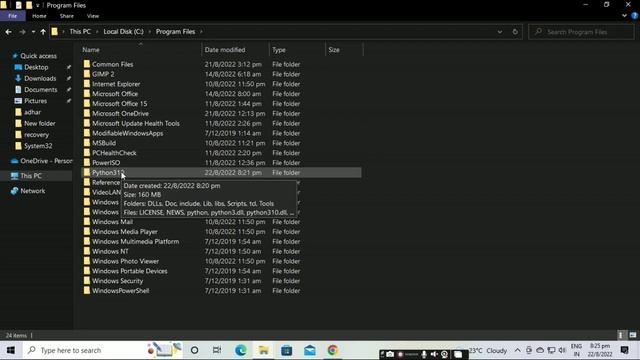Select the PowerISO folder icon

[87, 162]
